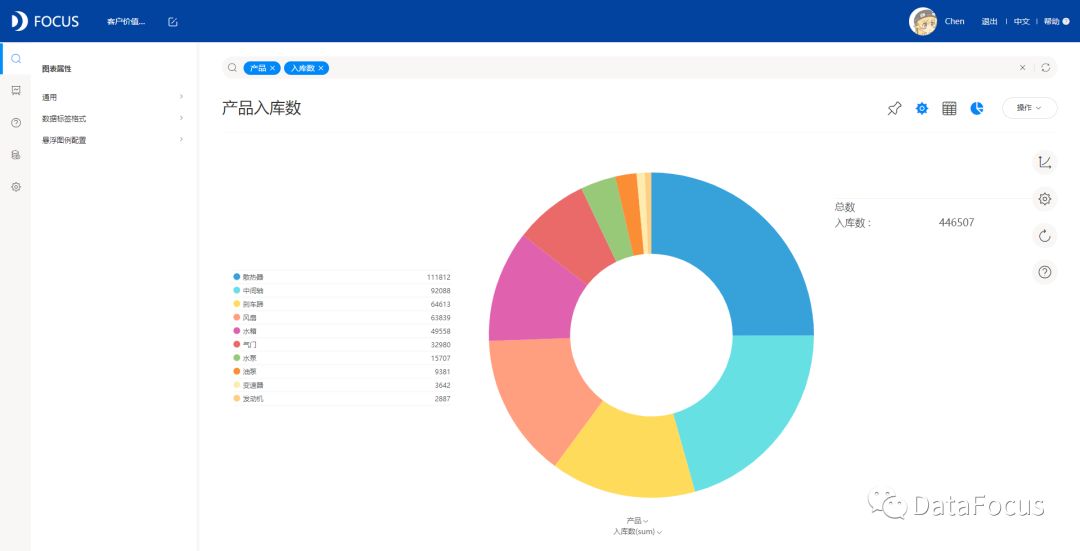Open the 入库数(sum) dropdown below chart

[638, 532]
